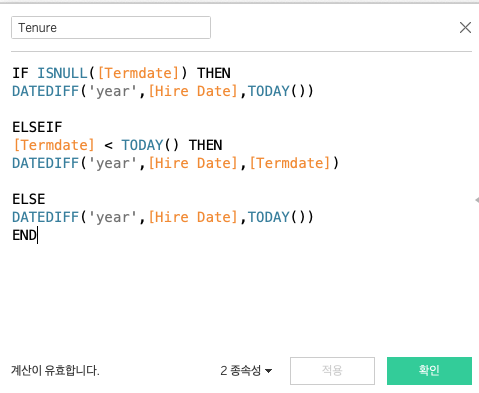Place cursor after END keyword

click(37, 235)
